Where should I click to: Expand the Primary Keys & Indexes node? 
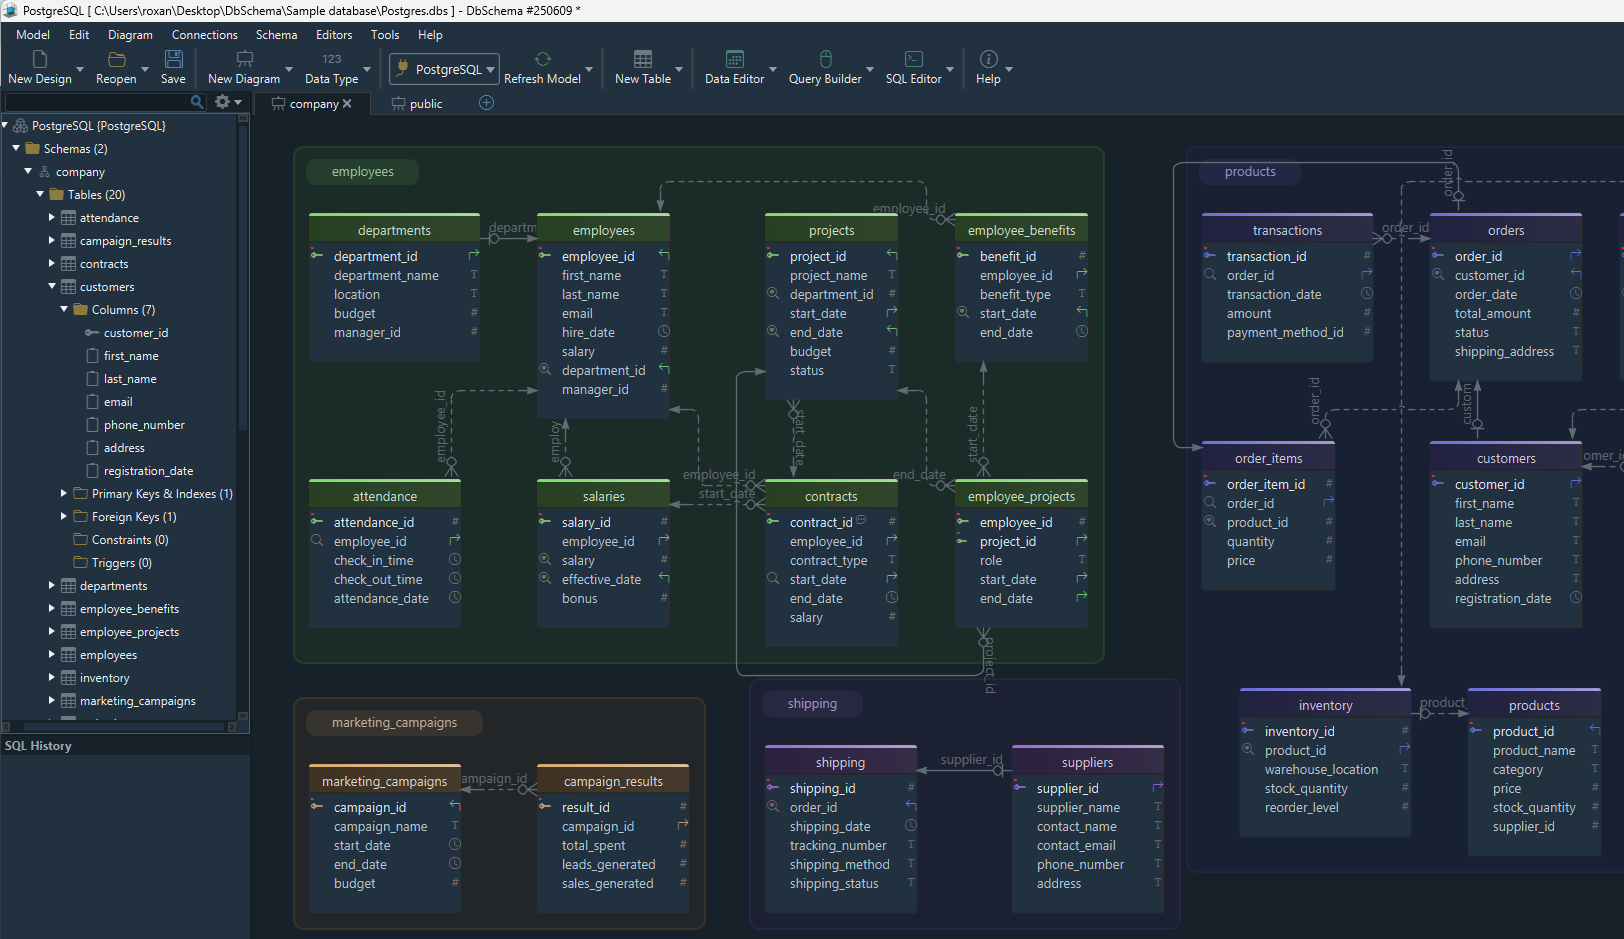pos(64,493)
